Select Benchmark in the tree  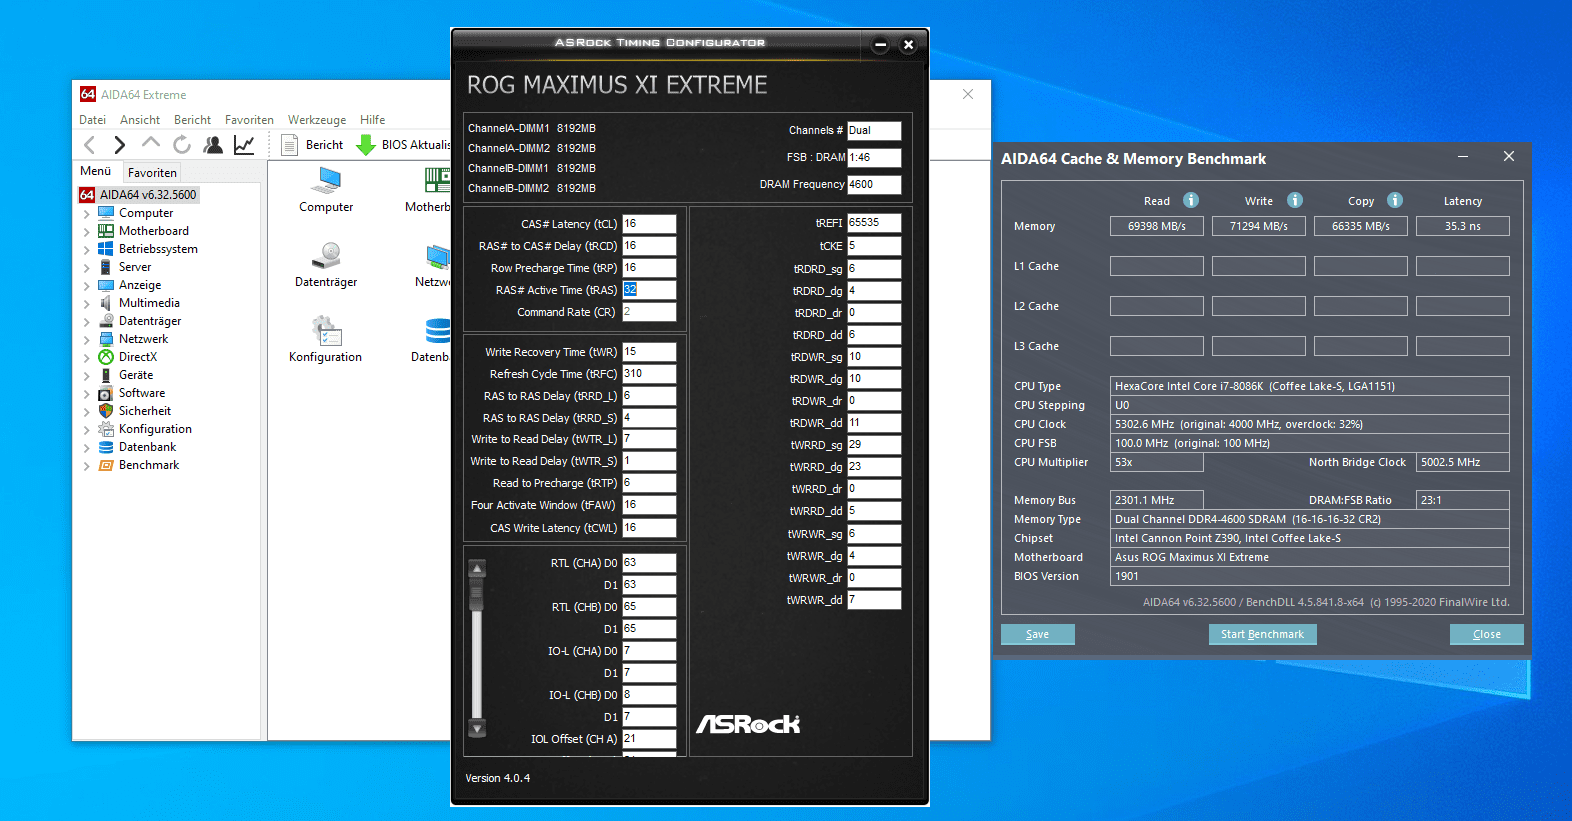point(149,465)
